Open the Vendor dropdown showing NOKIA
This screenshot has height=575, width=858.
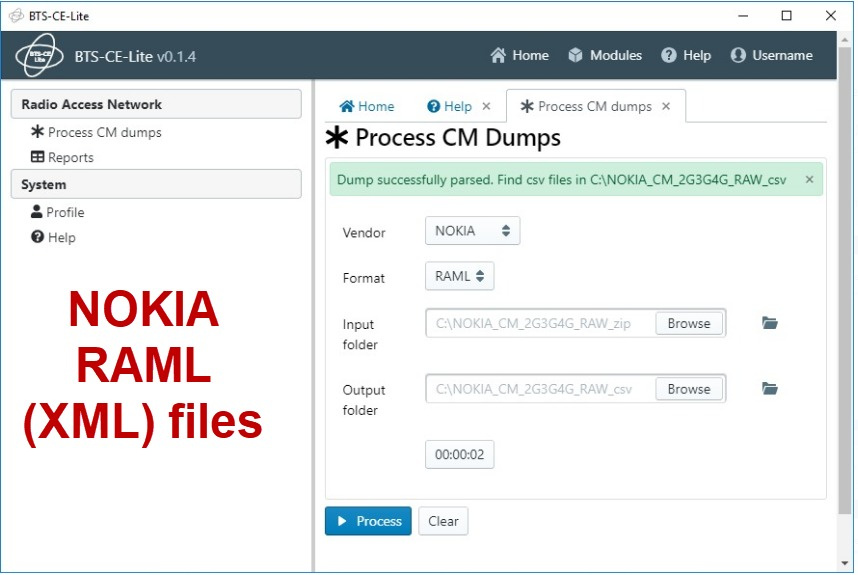click(472, 231)
